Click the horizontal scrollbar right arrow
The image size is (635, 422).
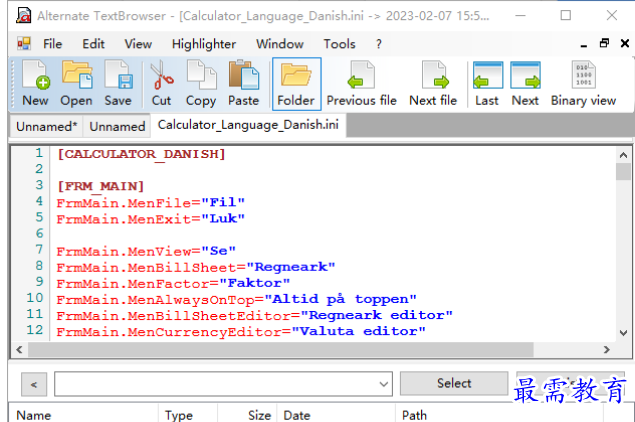click(606, 350)
